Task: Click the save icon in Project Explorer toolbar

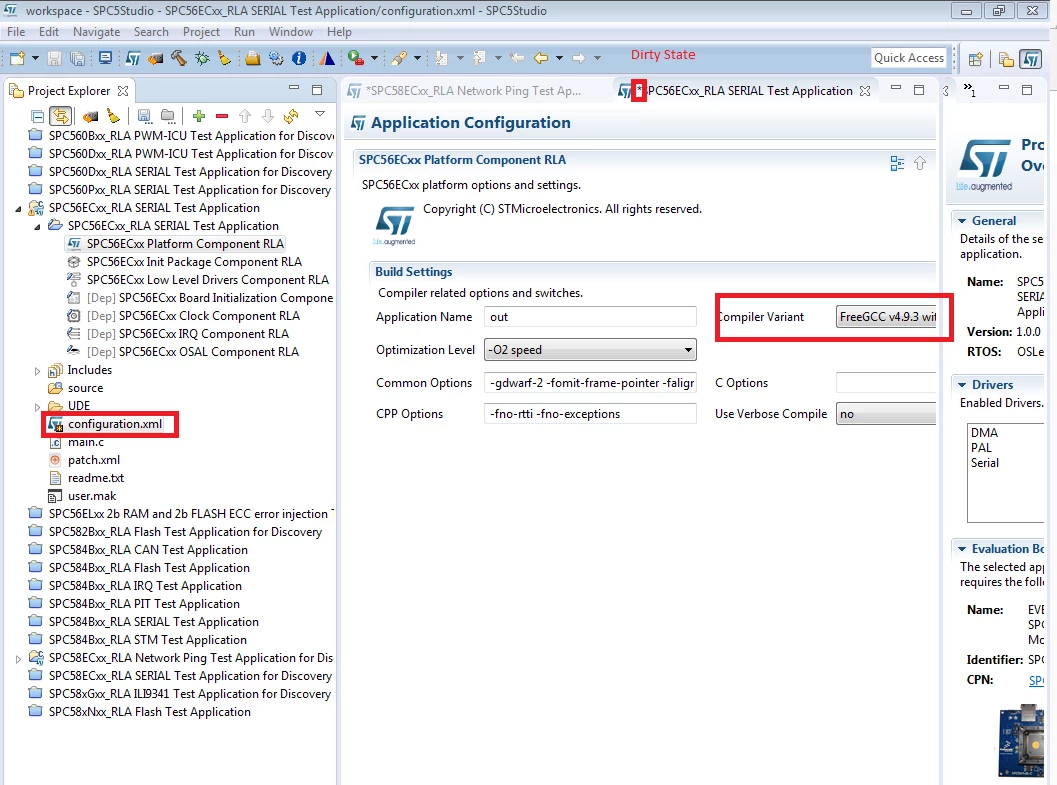Action: click(x=144, y=116)
